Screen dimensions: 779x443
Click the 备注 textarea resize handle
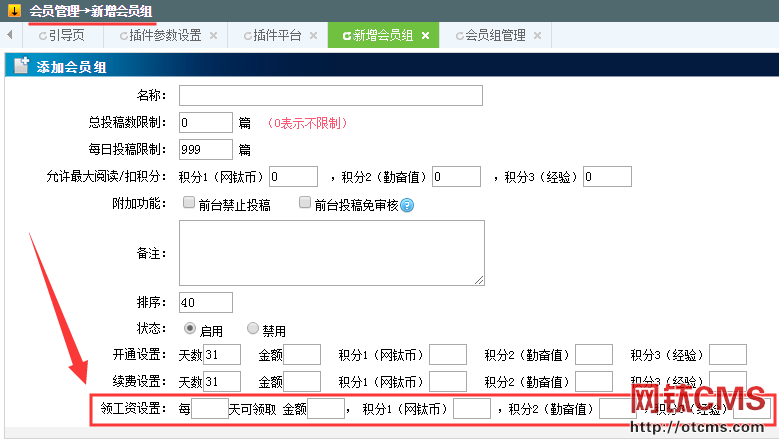click(x=479, y=280)
